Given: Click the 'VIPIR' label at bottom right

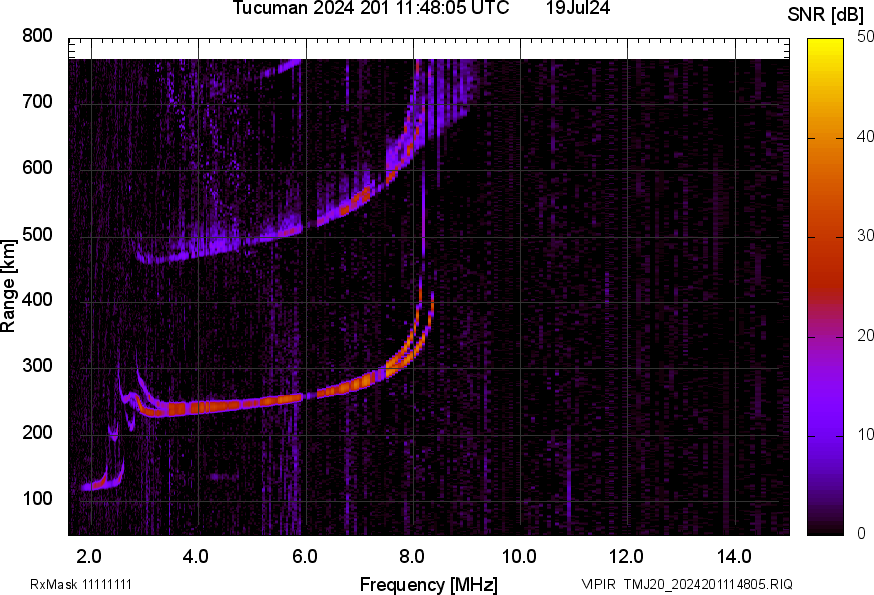Looking at the screenshot, I should click(600, 581).
